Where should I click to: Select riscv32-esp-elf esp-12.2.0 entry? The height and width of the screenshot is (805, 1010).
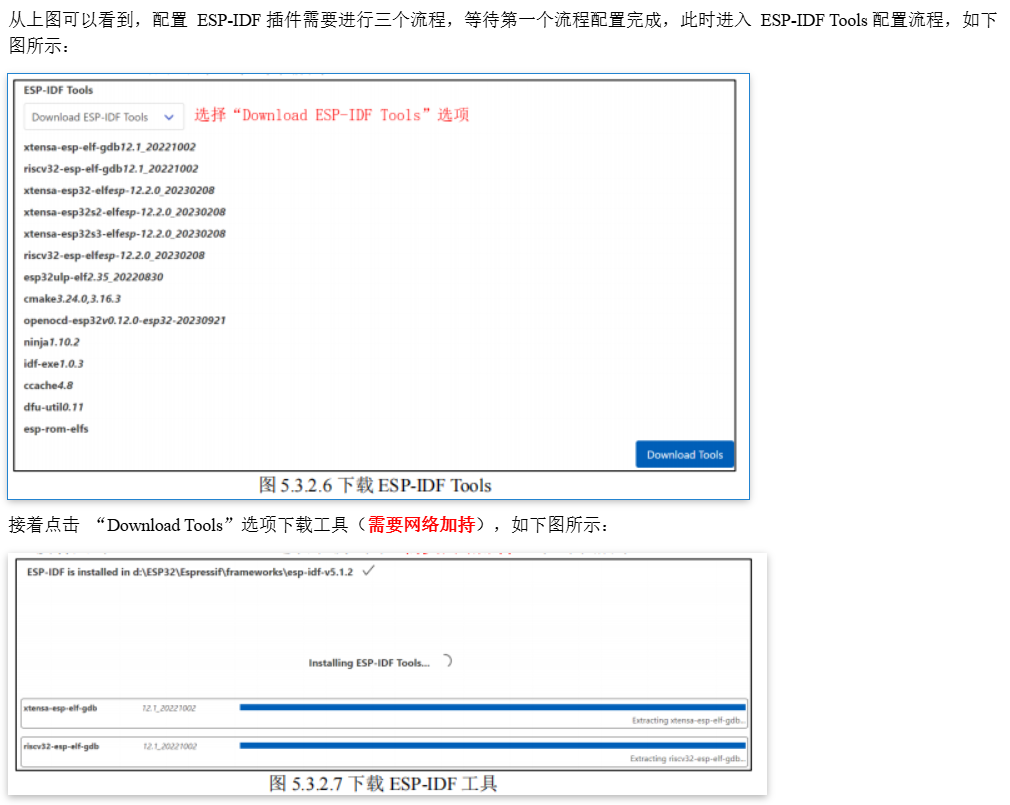114,256
